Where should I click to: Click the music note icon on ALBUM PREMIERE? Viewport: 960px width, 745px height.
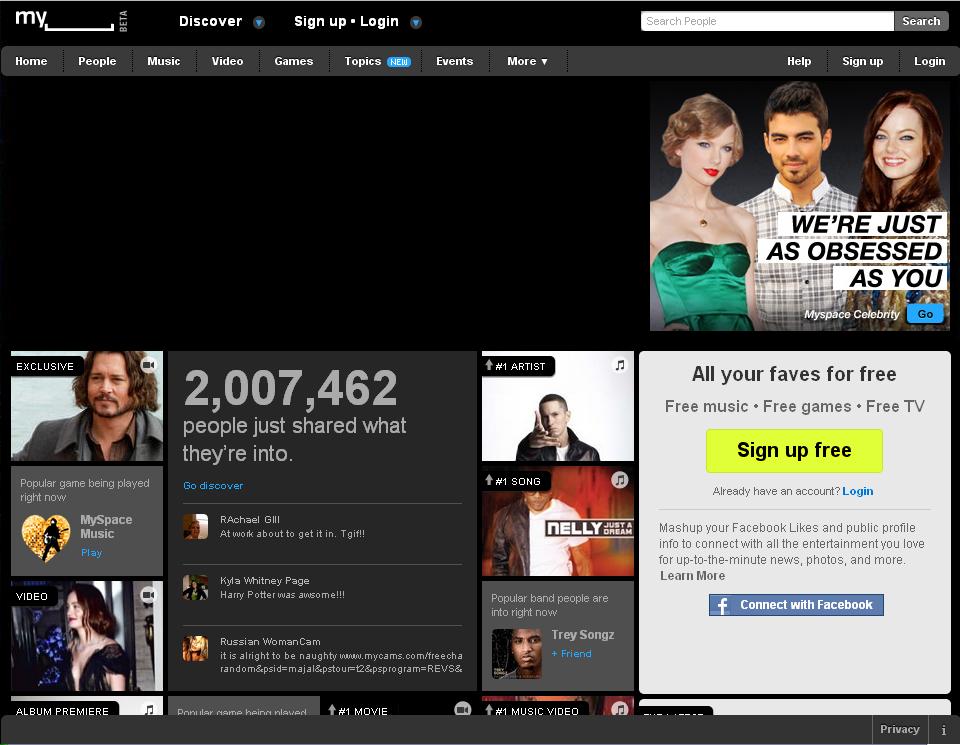[x=150, y=711]
